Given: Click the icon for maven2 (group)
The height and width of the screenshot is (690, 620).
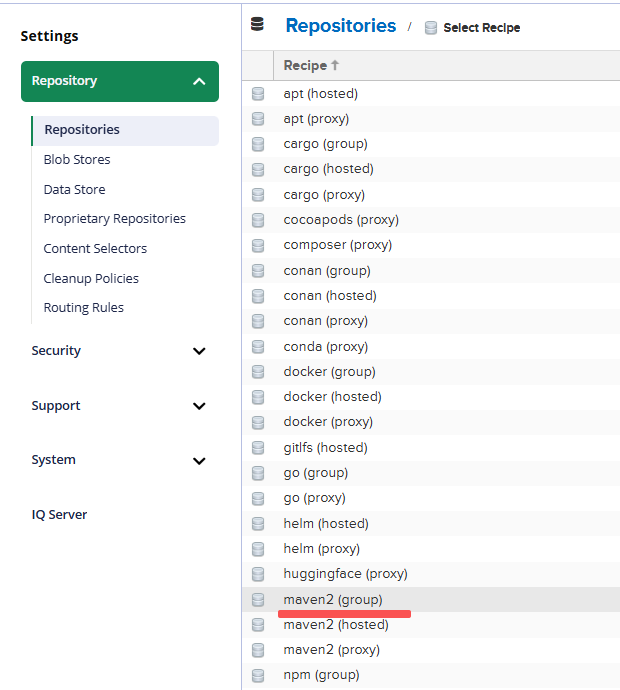Looking at the screenshot, I should pyautogui.click(x=258, y=599).
